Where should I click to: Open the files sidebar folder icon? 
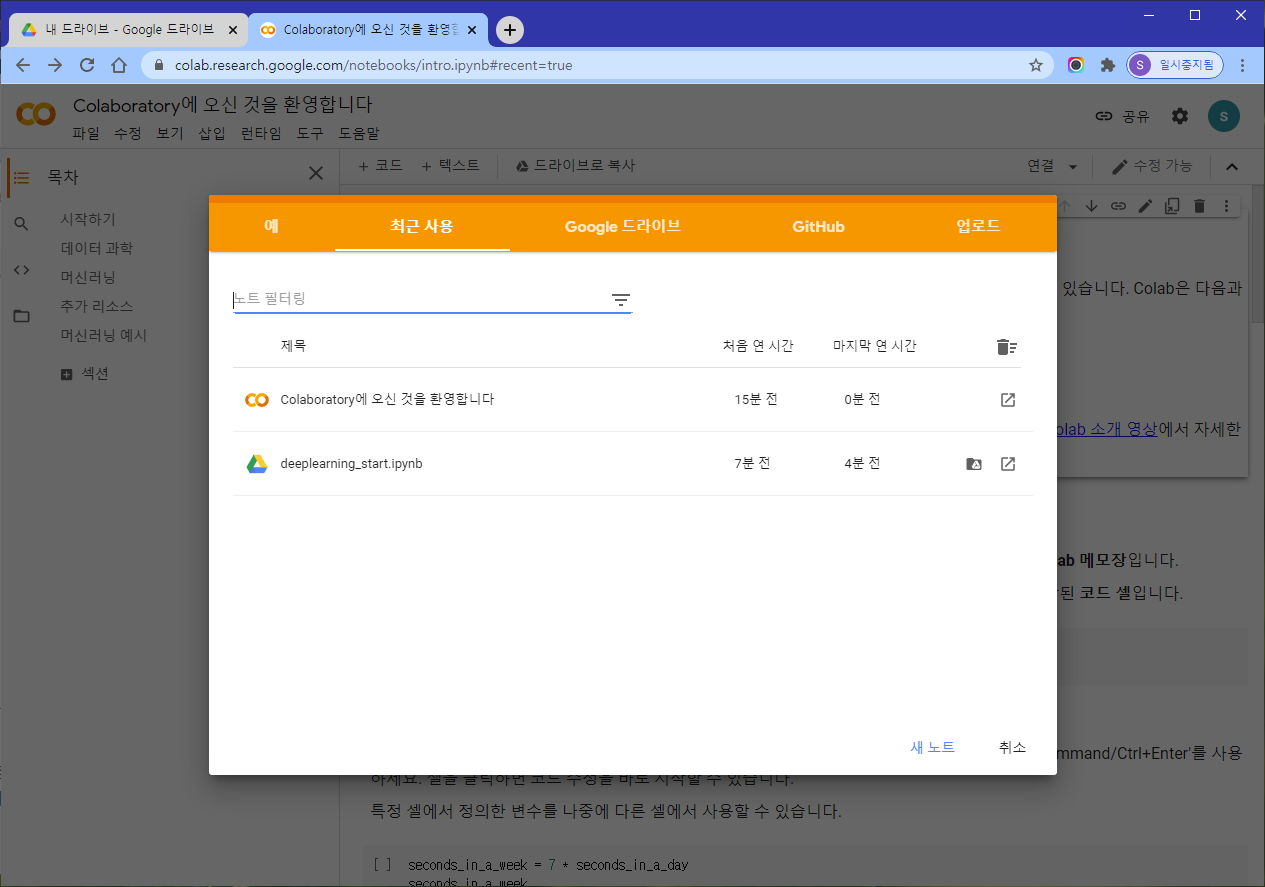pyautogui.click(x=21, y=316)
